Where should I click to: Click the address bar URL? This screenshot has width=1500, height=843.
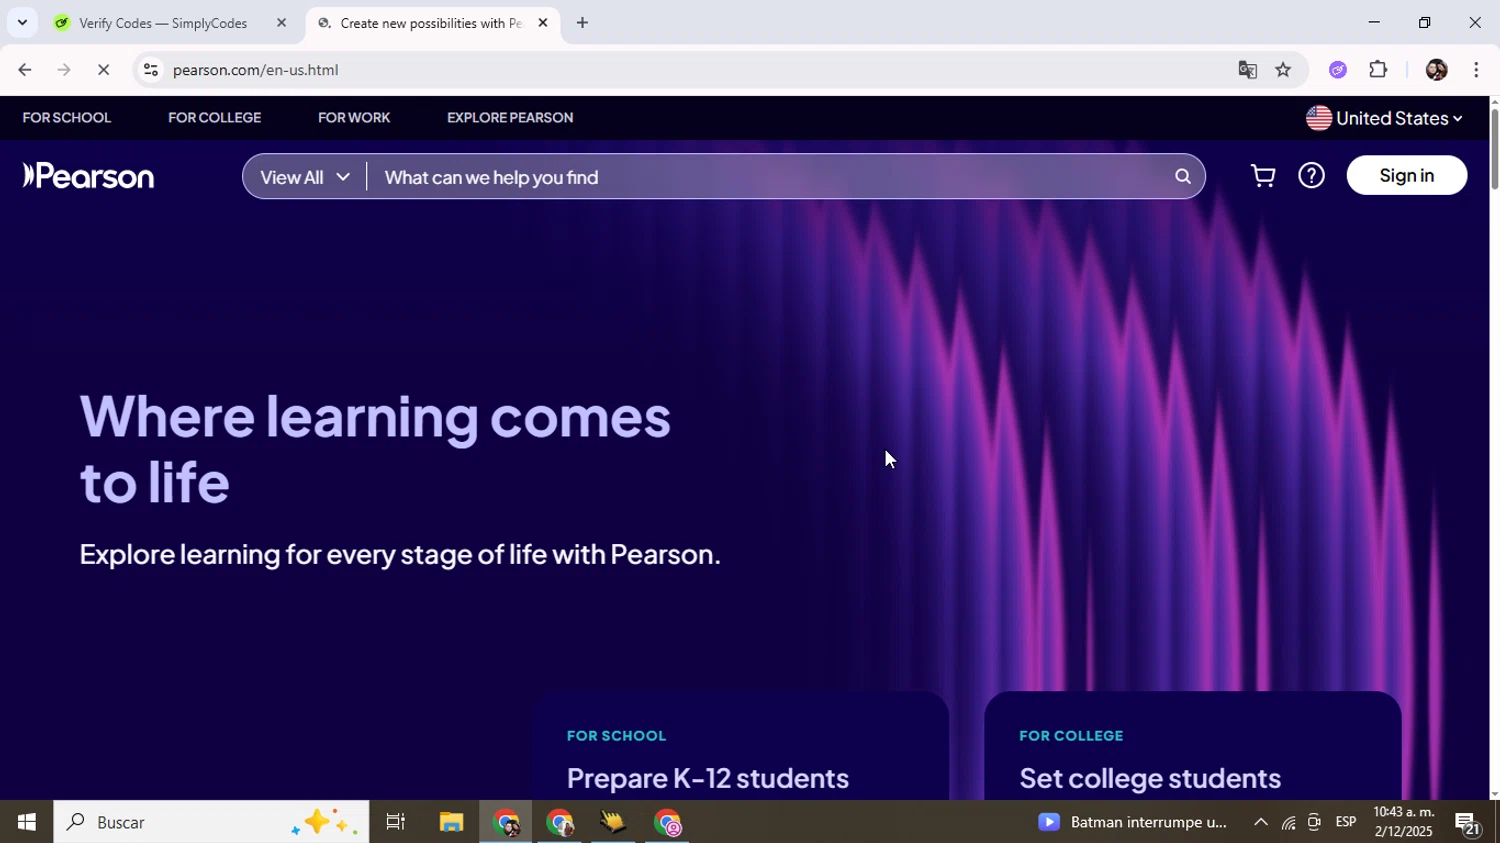point(255,70)
